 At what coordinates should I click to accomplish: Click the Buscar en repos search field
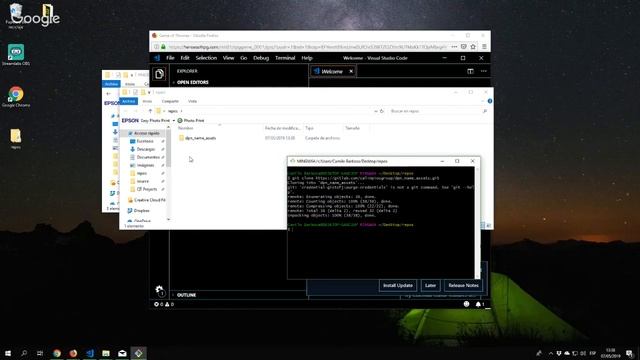coord(438,111)
